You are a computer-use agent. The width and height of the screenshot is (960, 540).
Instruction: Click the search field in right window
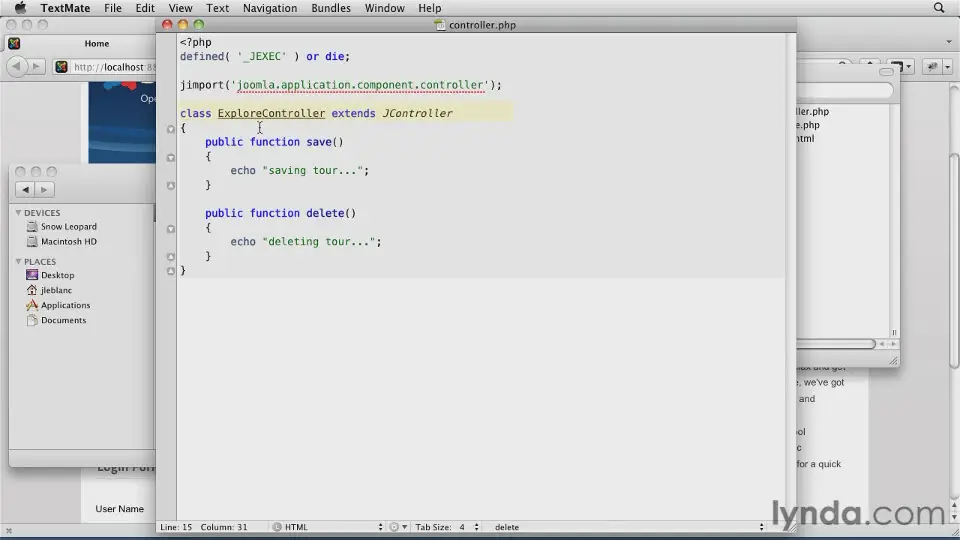pyautogui.click(x=845, y=91)
